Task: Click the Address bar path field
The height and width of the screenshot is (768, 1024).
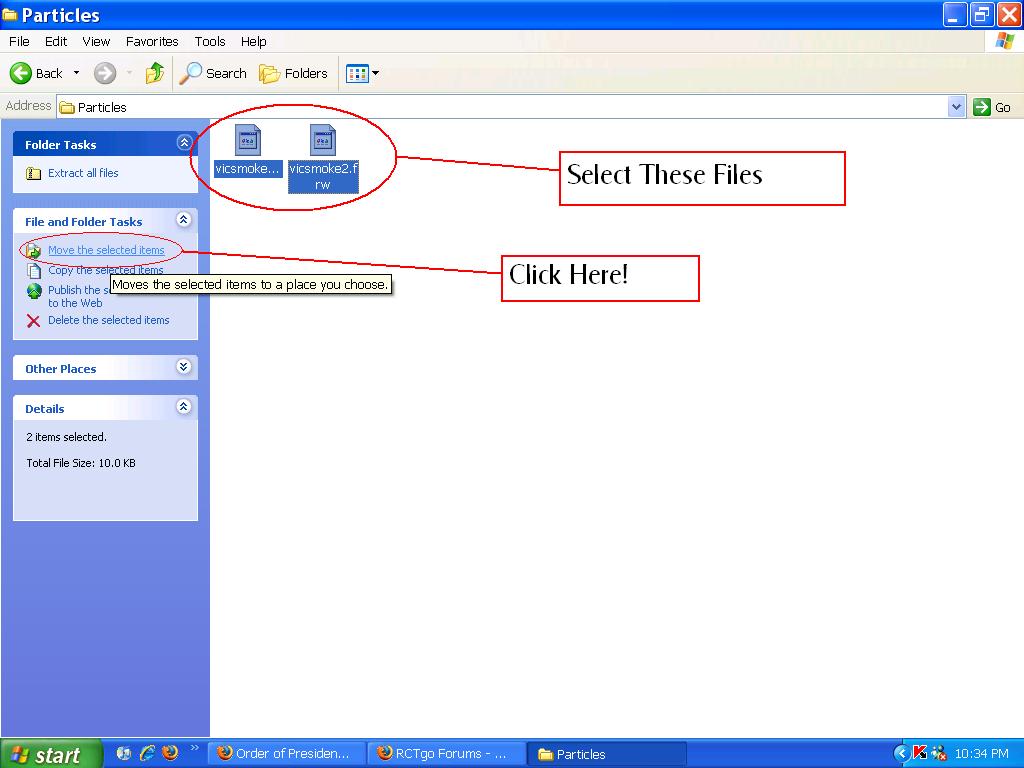Action: pos(500,107)
